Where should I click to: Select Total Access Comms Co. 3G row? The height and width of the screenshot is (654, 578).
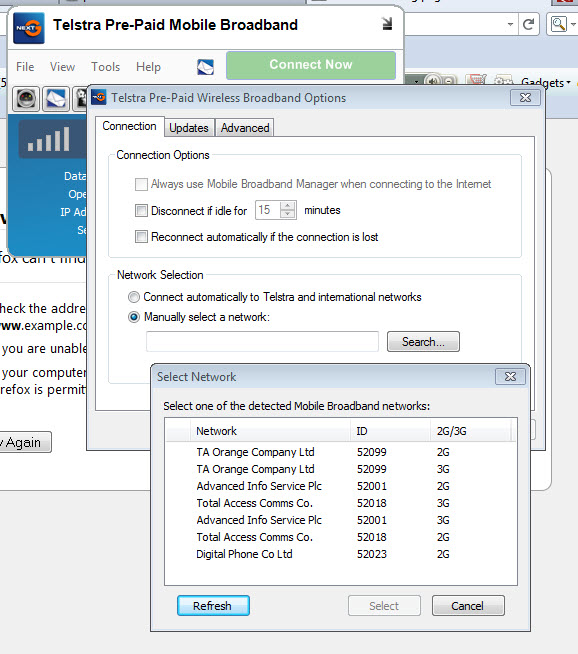click(x=341, y=503)
